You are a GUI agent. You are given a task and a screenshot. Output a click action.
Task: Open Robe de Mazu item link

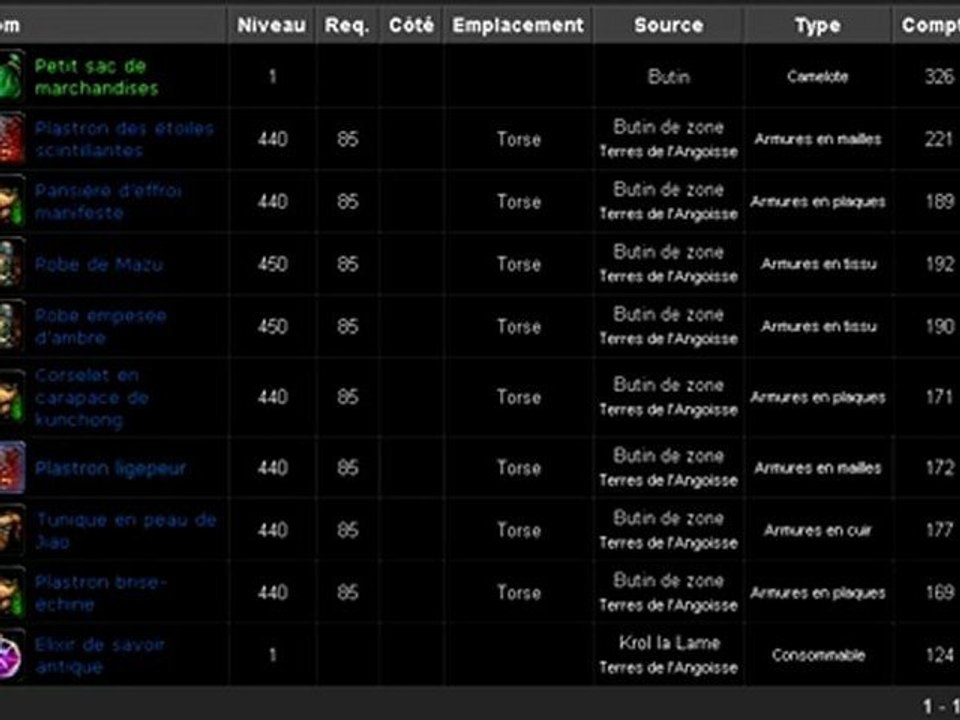pyautogui.click(x=99, y=264)
